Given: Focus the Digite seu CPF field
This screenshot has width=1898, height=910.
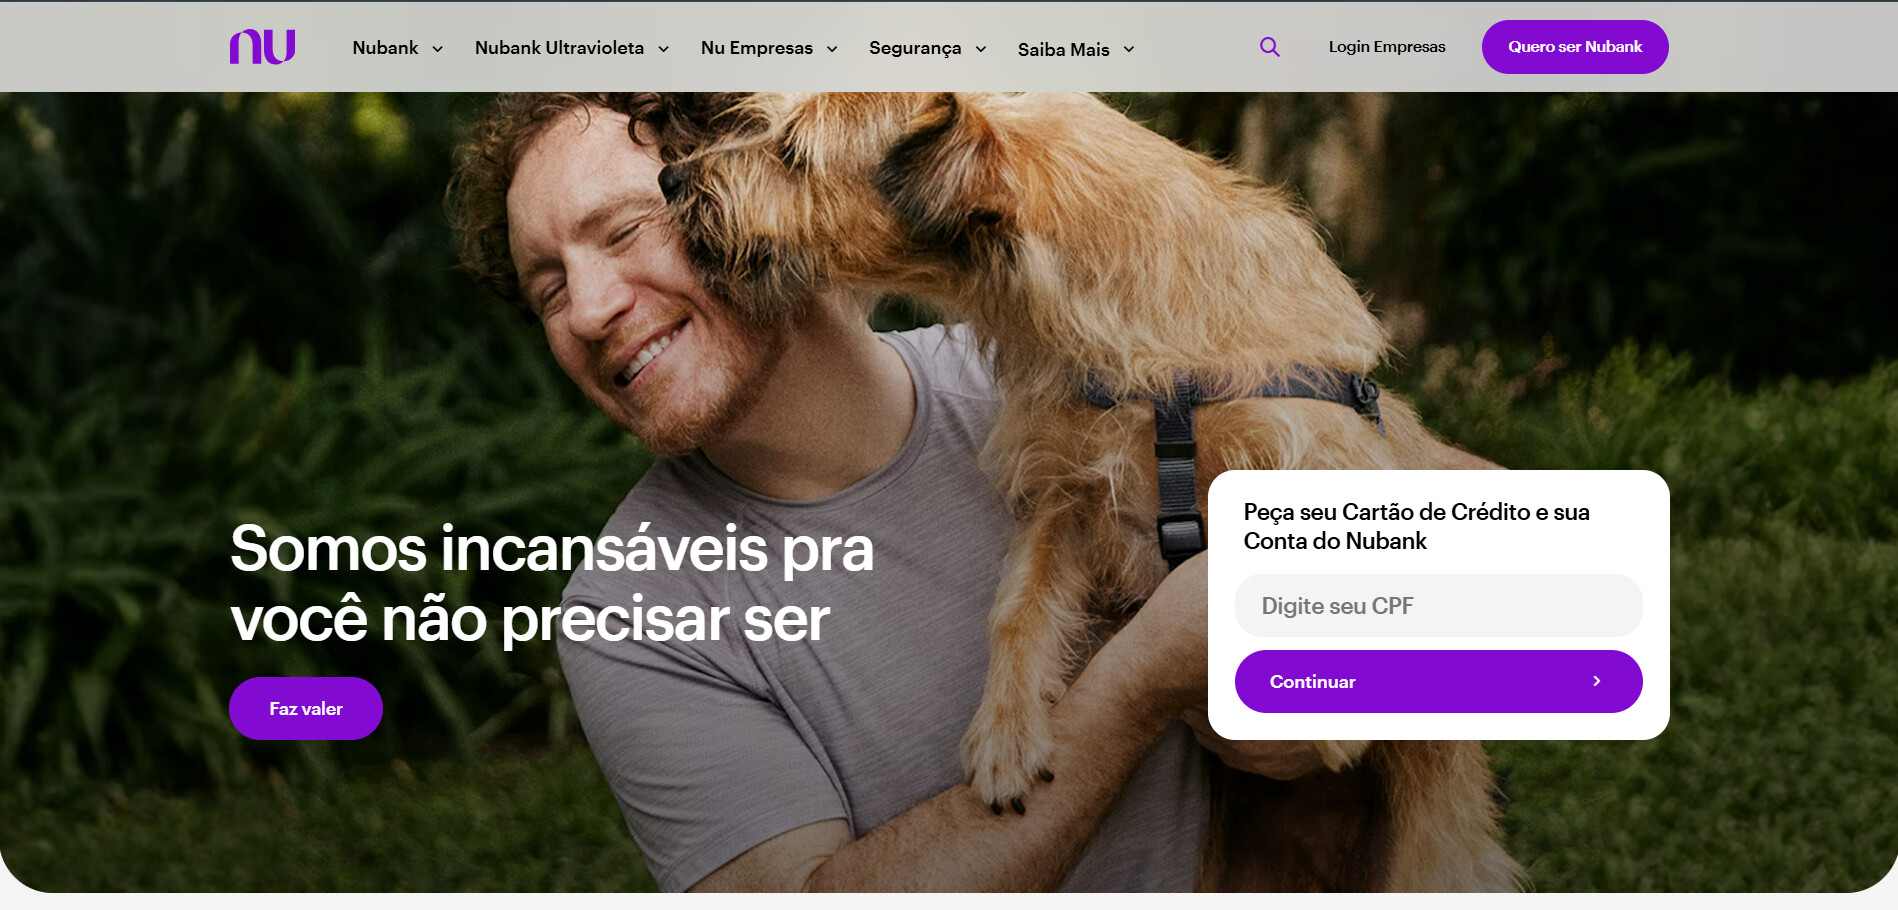Looking at the screenshot, I should (x=1439, y=606).
